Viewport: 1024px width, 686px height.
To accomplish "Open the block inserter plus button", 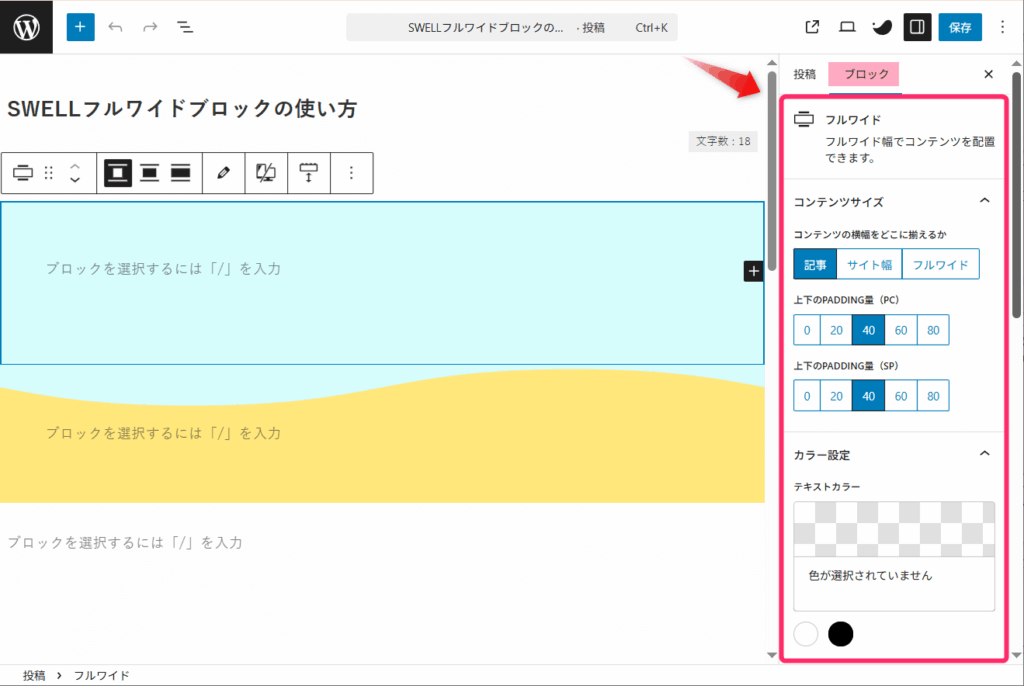I will pyautogui.click(x=80, y=27).
